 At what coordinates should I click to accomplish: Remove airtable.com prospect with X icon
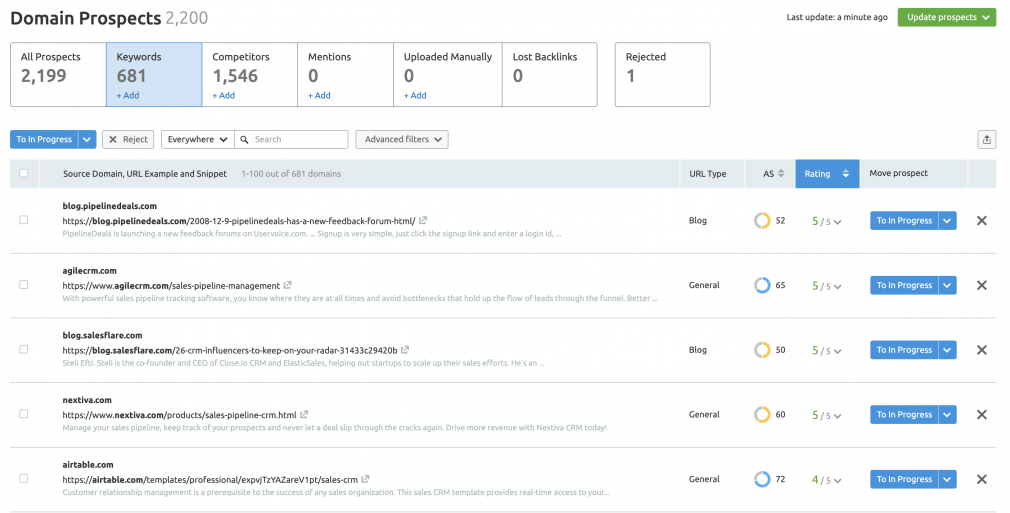(982, 479)
